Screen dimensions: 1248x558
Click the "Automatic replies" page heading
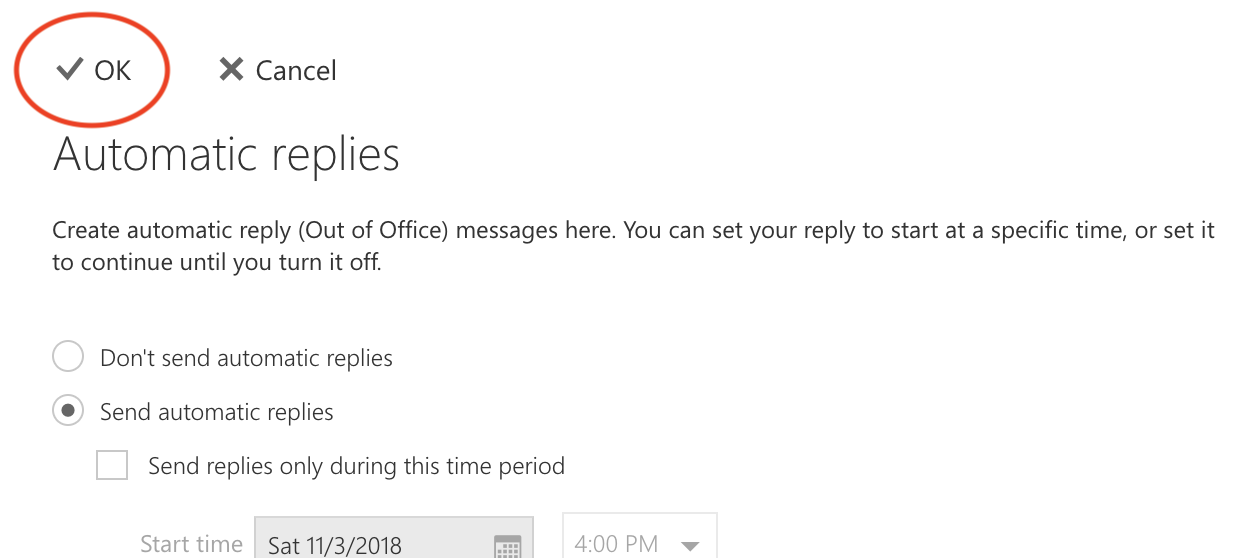(226, 155)
